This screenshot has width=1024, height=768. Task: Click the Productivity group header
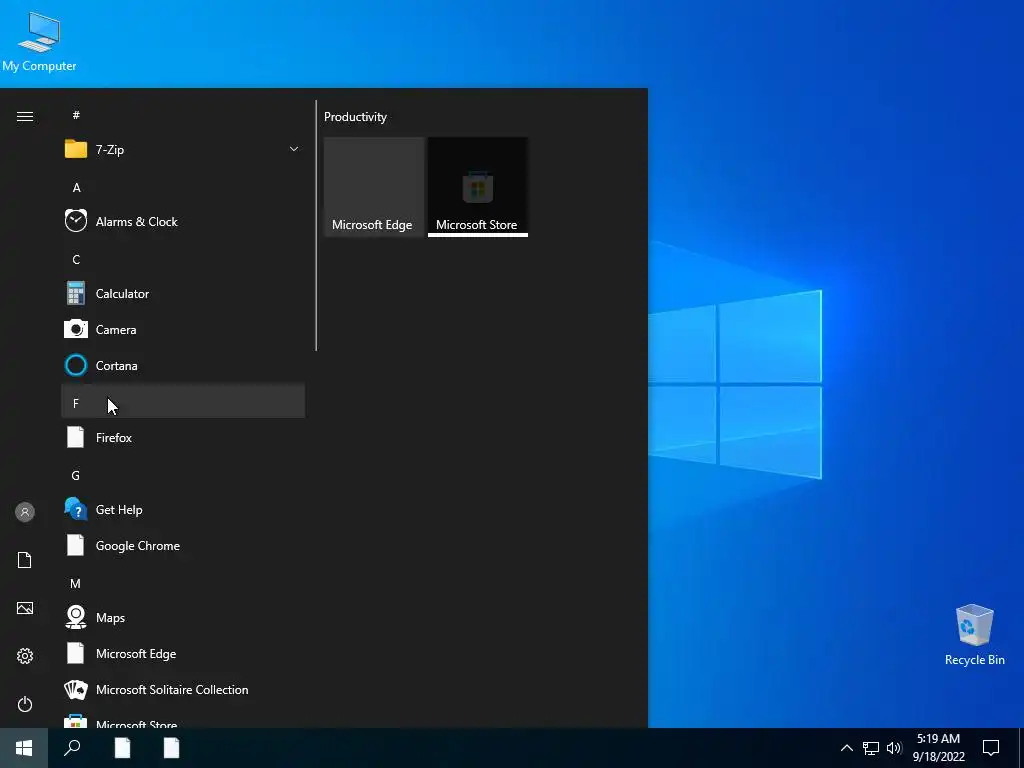[x=355, y=117]
